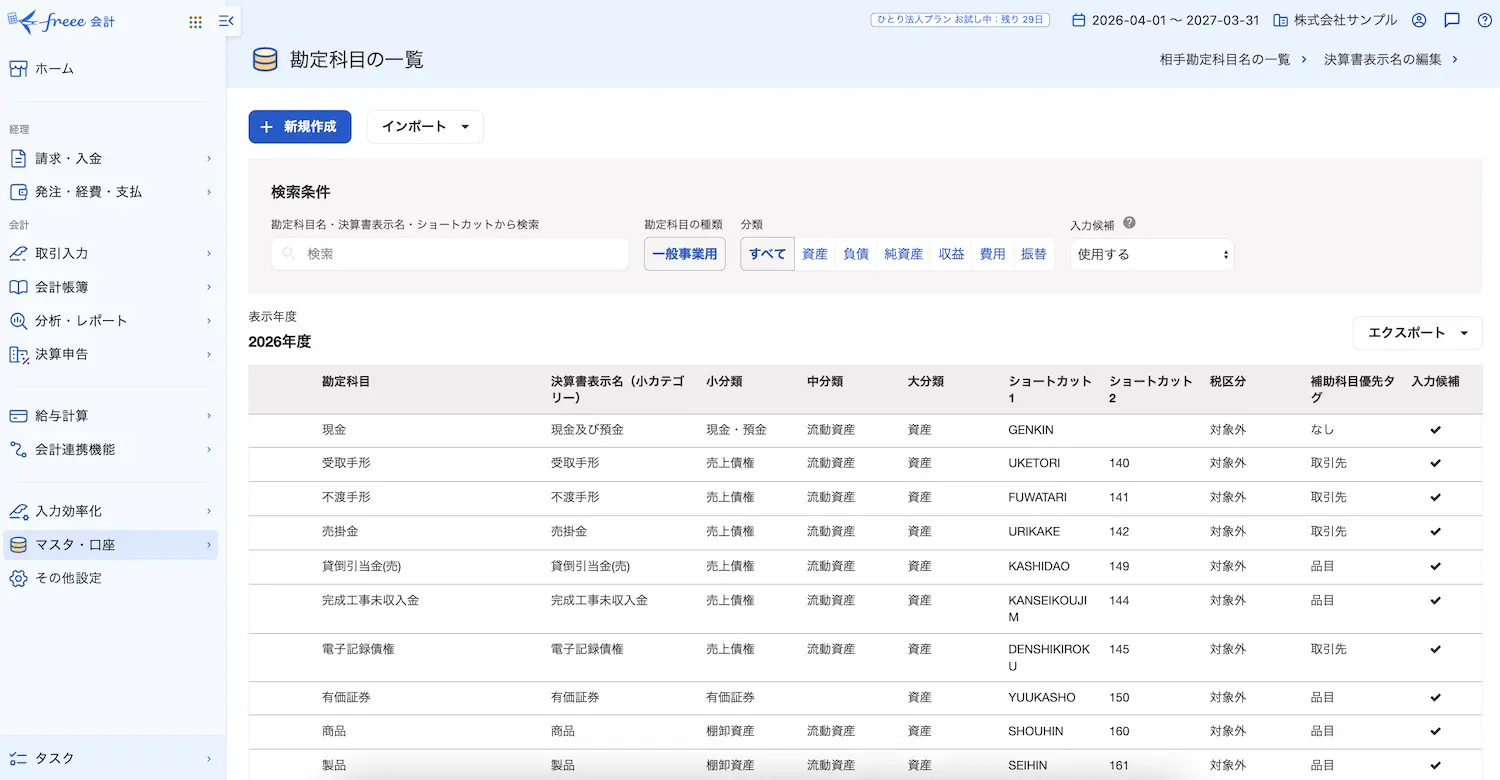
Task: Open the 入力候補 select box
Action: pyautogui.click(x=1152, y=254)
